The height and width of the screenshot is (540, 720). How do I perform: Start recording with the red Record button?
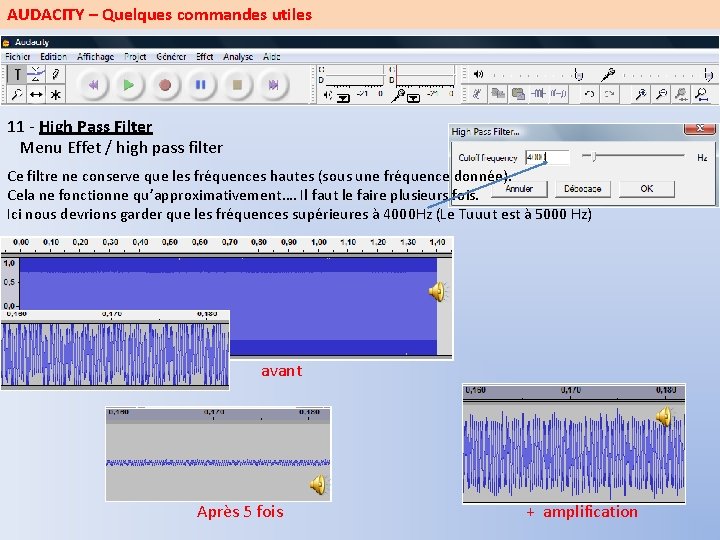(165, 85)
